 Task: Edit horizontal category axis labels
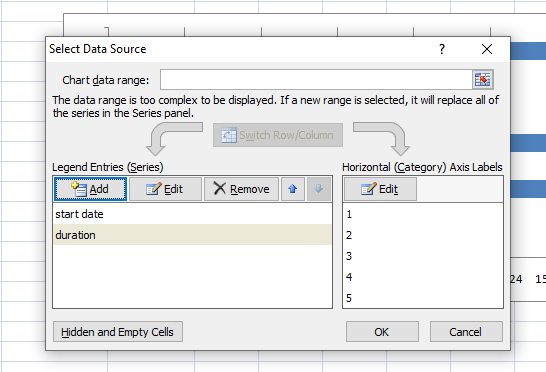[x=380, y=189]
